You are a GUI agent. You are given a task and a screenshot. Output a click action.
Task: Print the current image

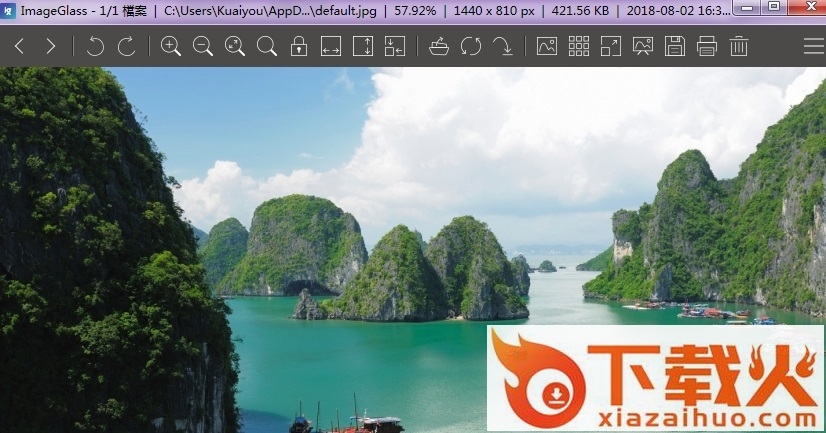click(707, 46)
